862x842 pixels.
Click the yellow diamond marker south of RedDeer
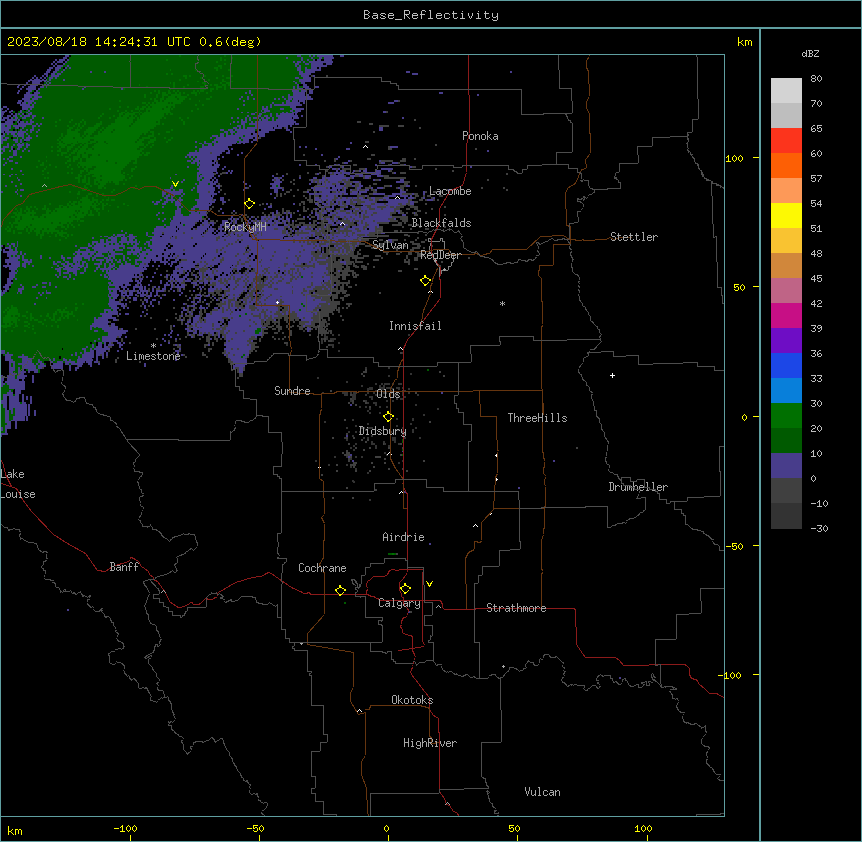tap(426, 281)
